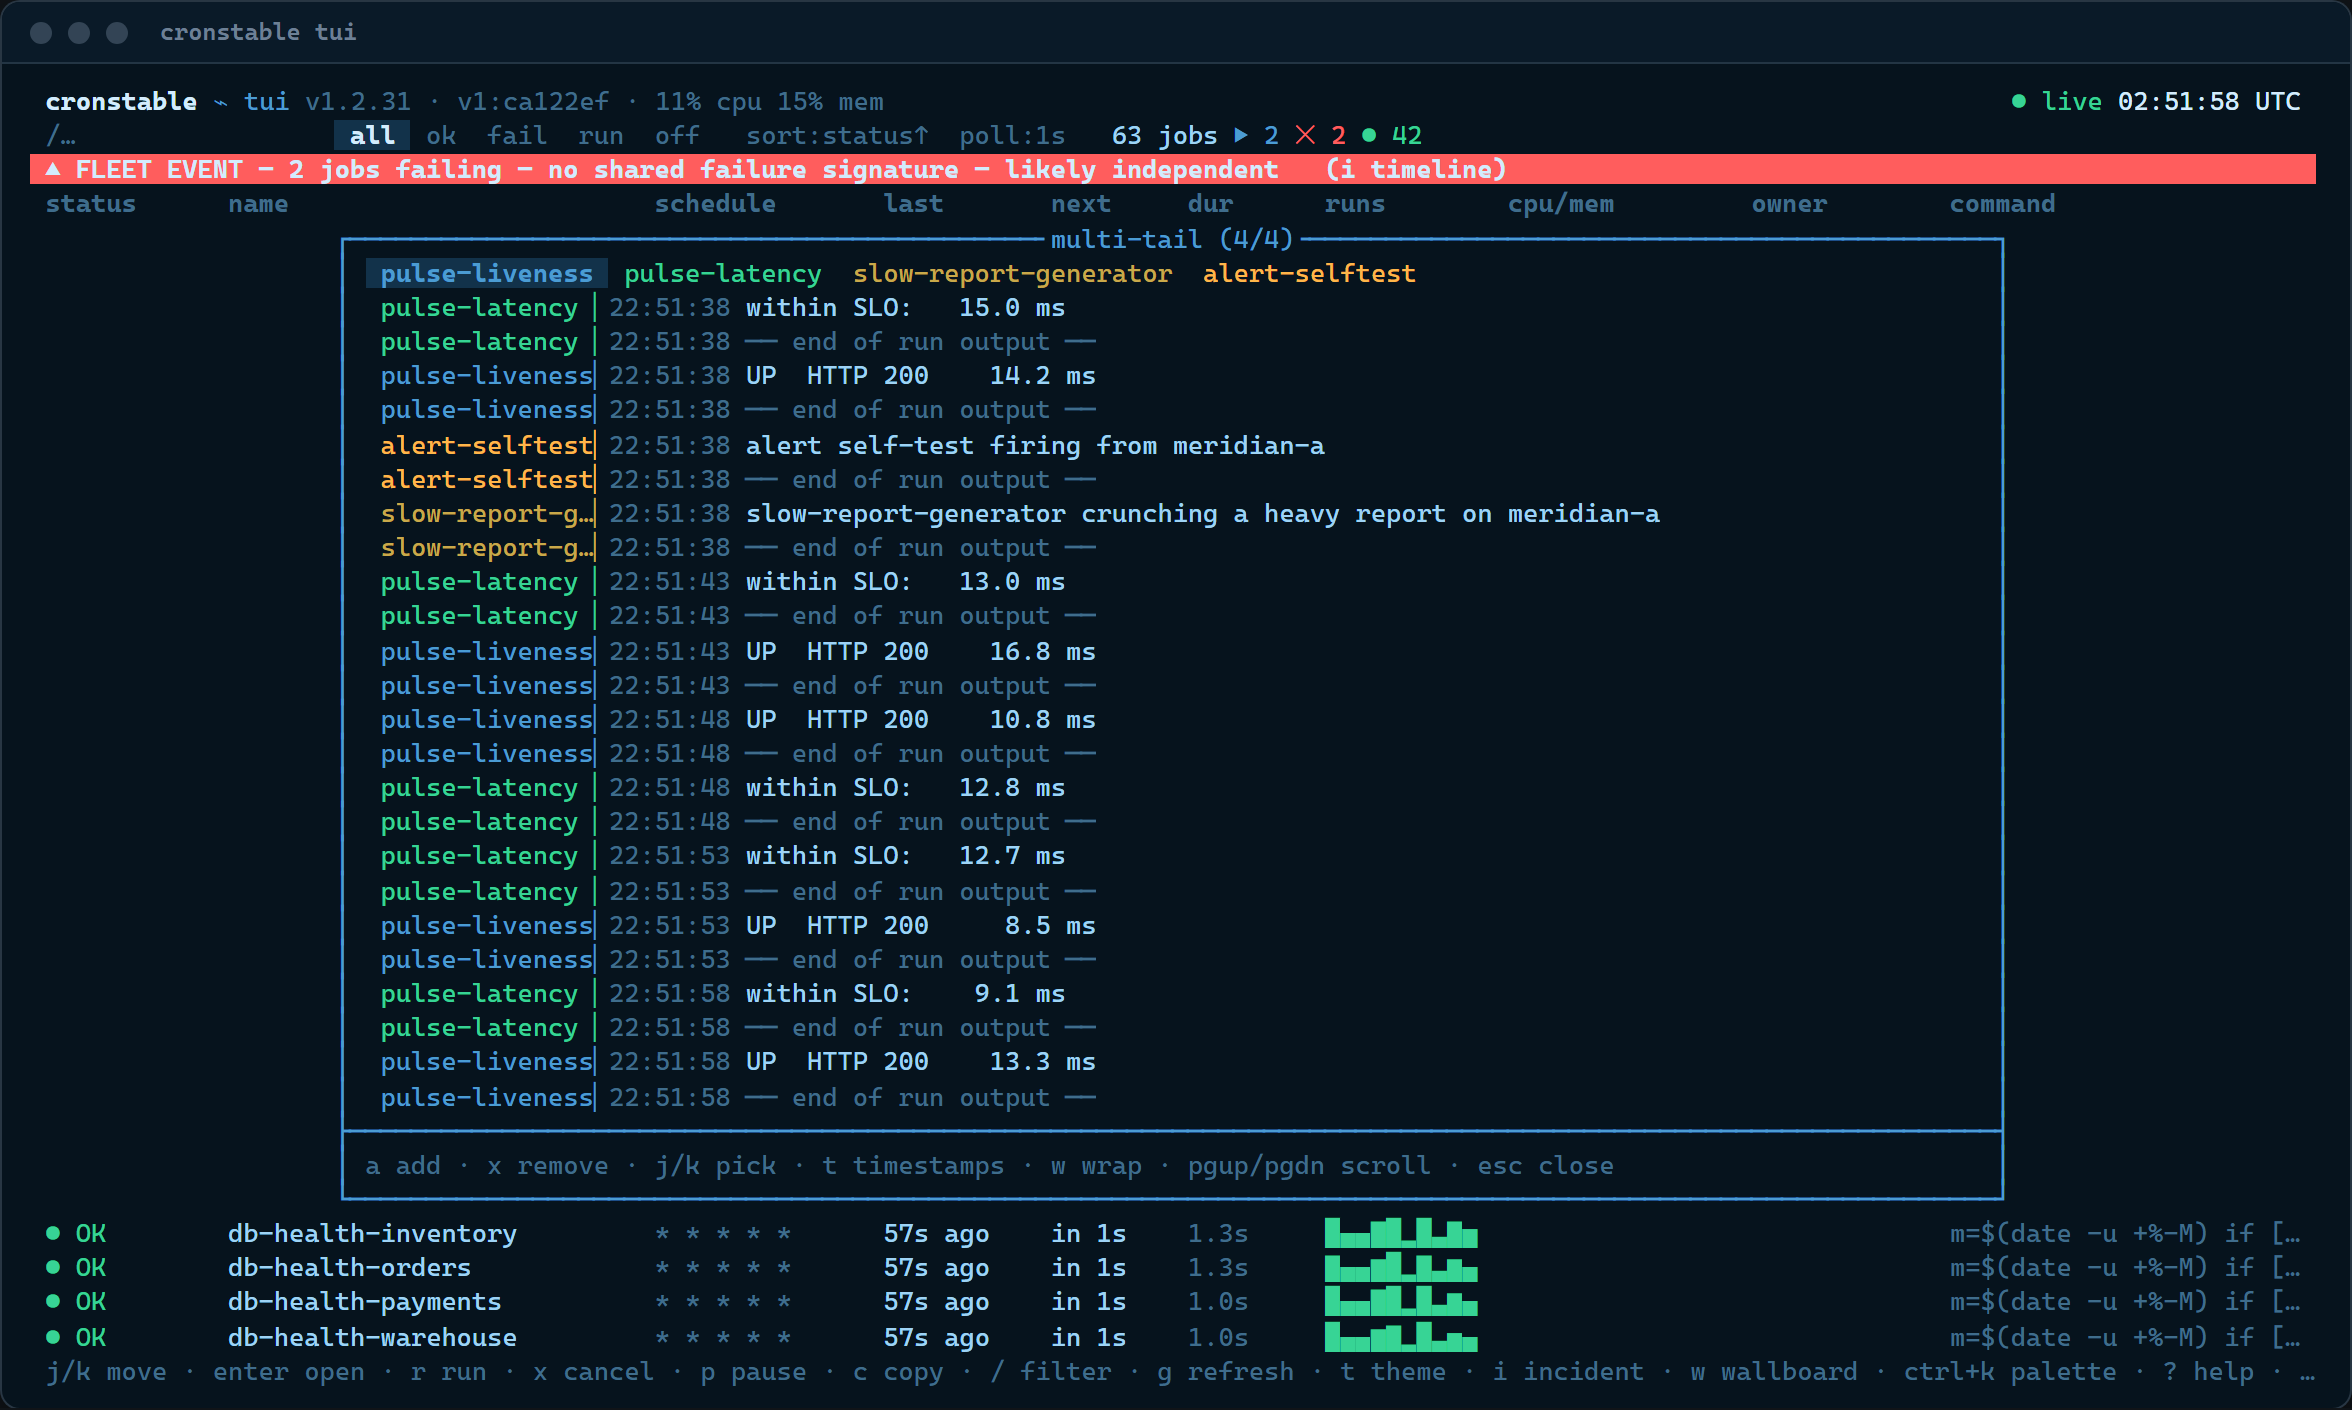This screenshot has width=2352, height=1410.
Task: Sort by the next column header
Action: 1081,204
